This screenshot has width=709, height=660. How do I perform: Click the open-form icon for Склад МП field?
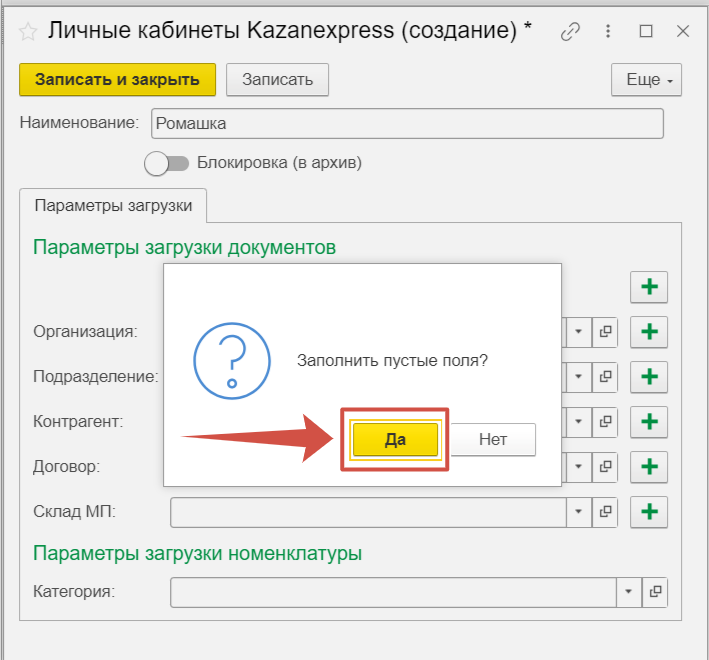tap(605, 512)
